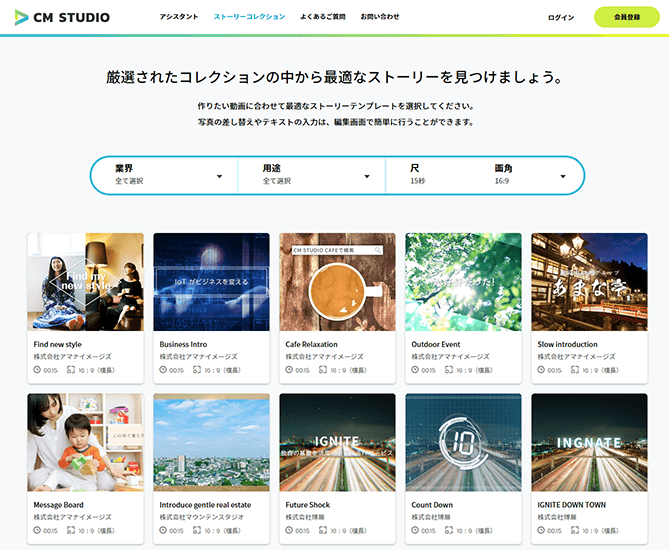
Task: Click clock icon on Message Board card
Action: [37, 530]
